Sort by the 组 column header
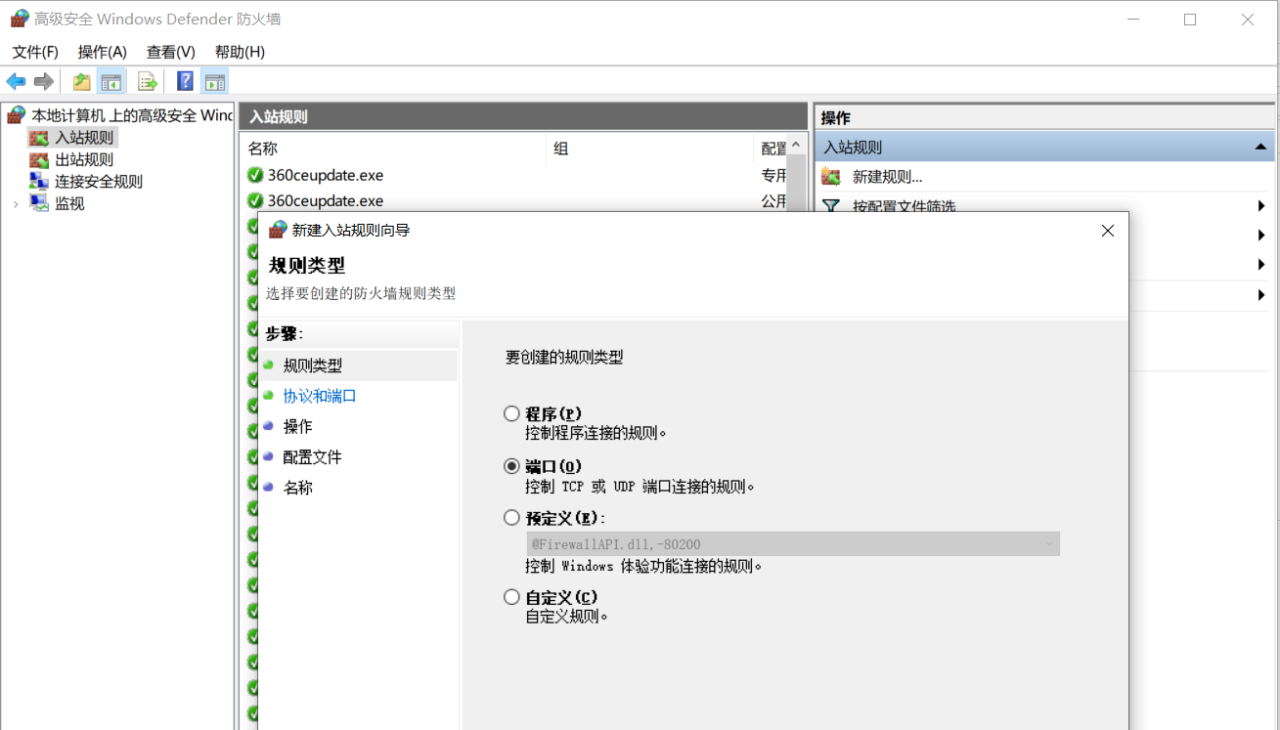This screenshot has width=1280, height=730. (x=561, y=149)
